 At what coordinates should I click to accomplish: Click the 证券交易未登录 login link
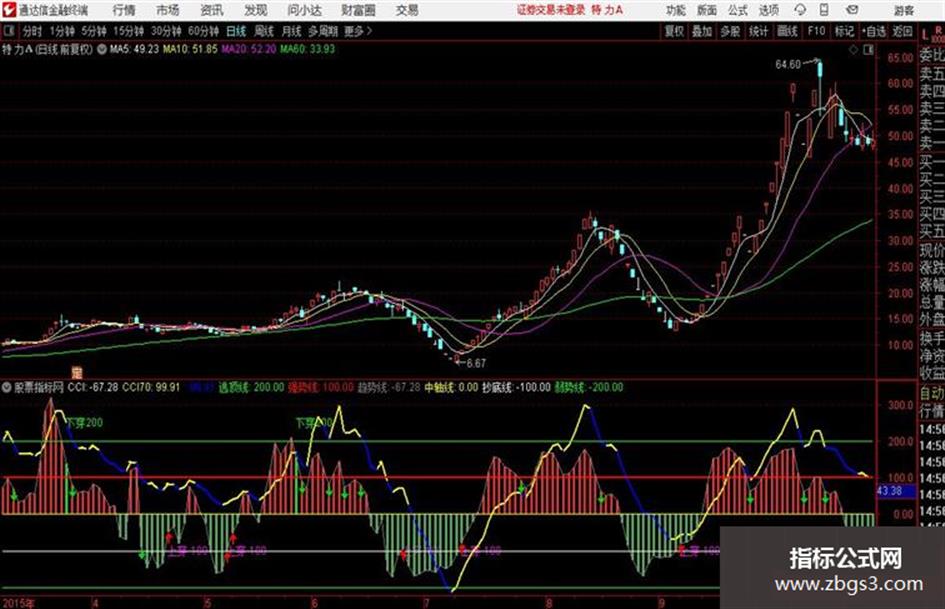coord(551,10)
